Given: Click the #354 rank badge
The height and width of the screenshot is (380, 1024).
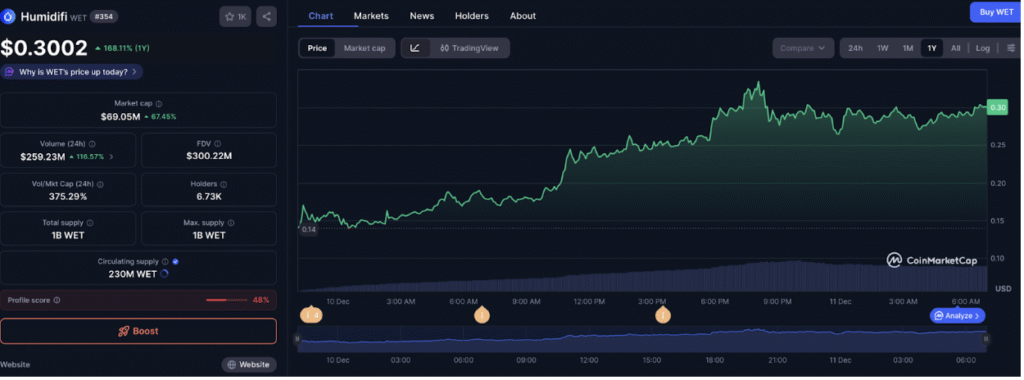Looking at the screenshot, I should (x=103, y=17).
